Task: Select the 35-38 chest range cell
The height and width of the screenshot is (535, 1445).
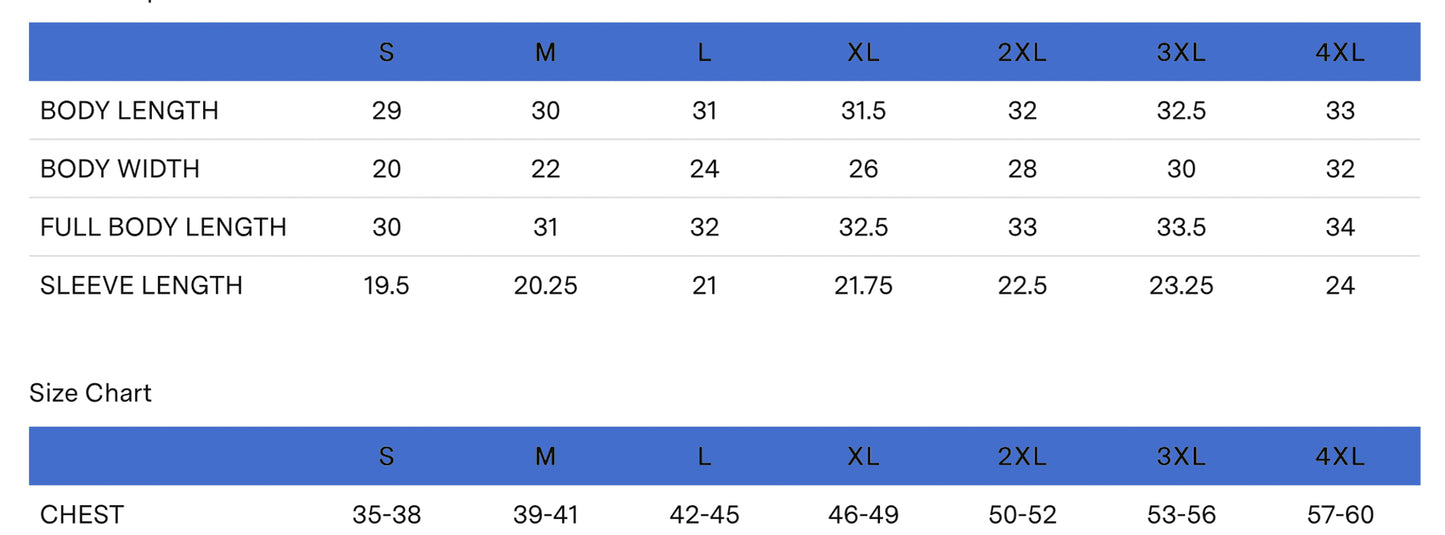Action: point(386,515)
